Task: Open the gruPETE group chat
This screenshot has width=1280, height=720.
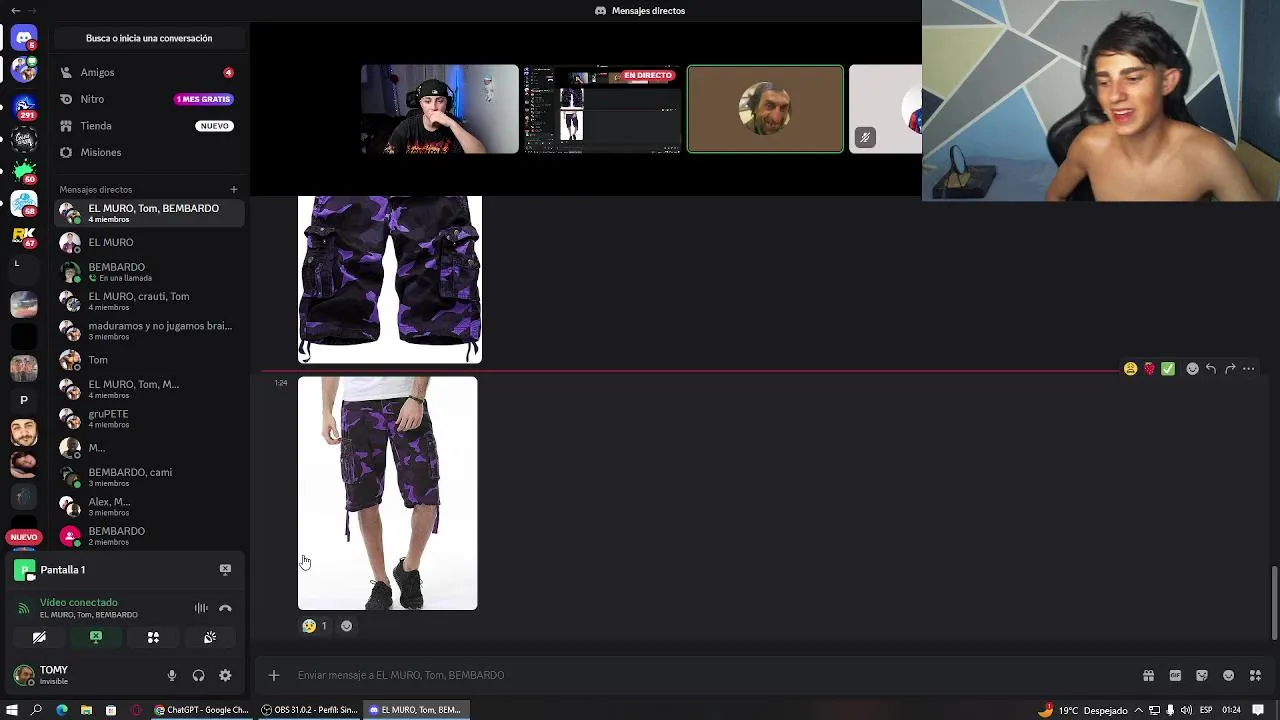Action: click(149, 418)
